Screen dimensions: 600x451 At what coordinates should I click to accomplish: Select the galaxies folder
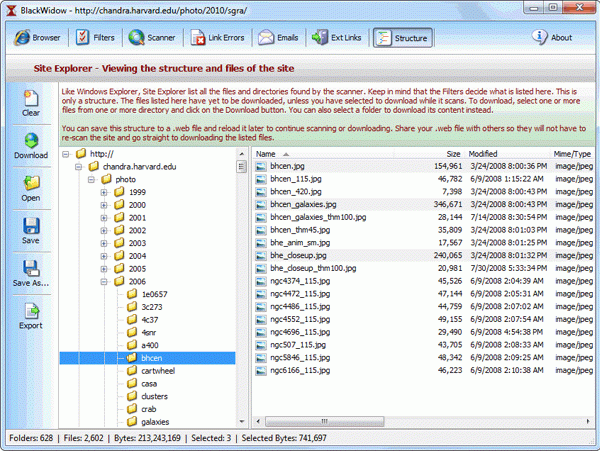pyautogui.click(x=148, y=422)
